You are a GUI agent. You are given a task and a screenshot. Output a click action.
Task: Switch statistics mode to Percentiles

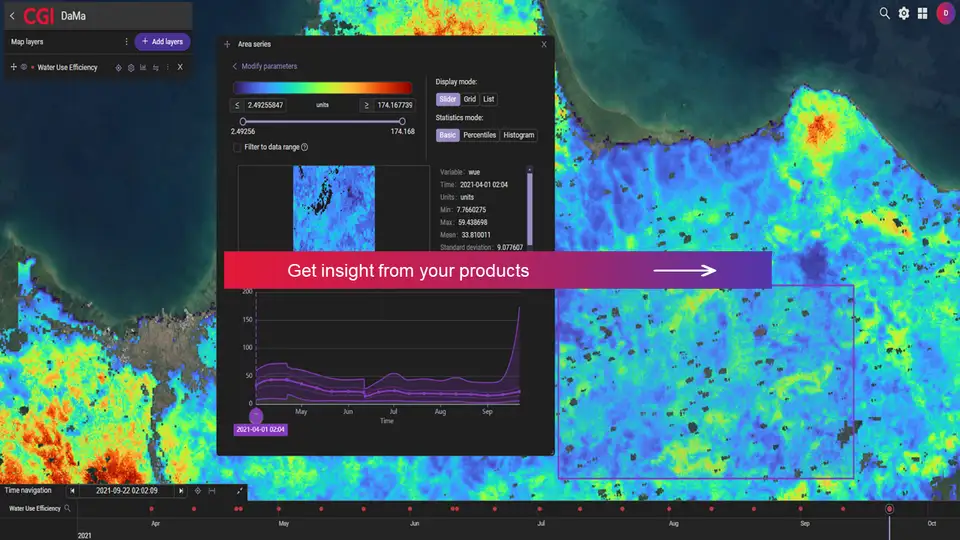click(x=479, y=135)
